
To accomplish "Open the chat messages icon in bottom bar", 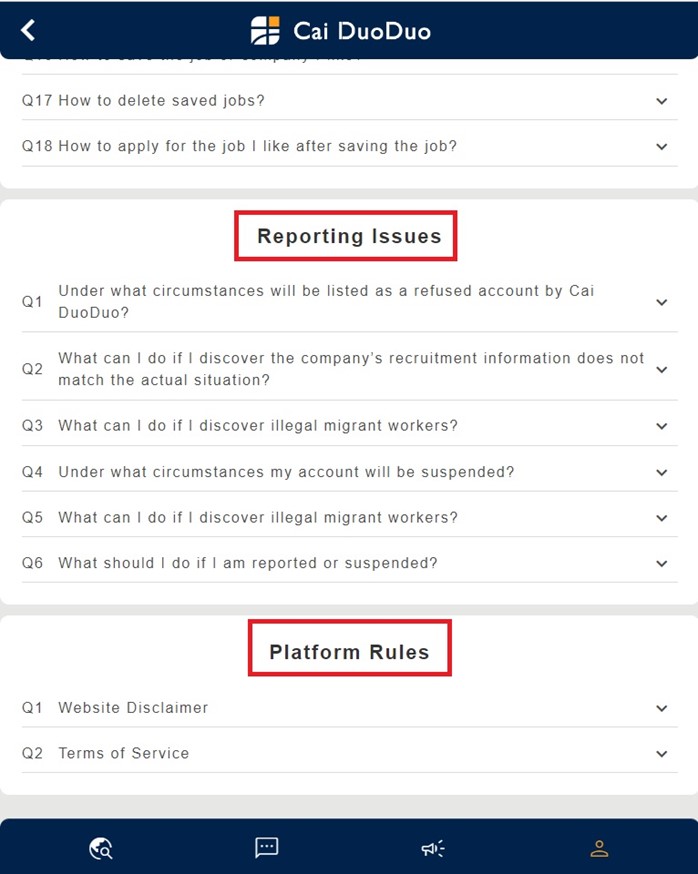I will [x=266, y=848].
